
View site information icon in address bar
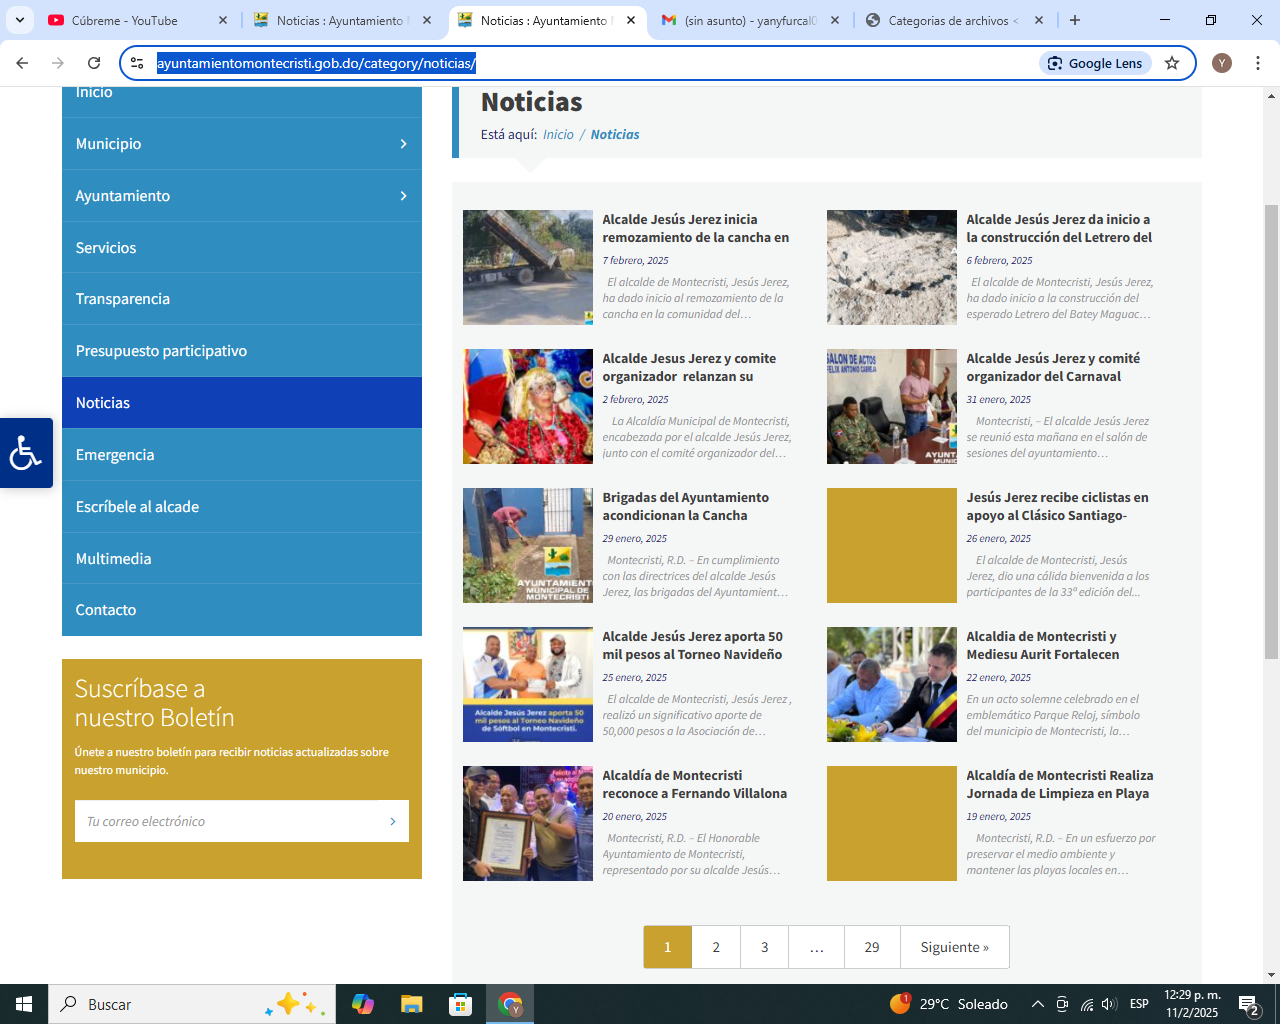[x=138, y=63]
